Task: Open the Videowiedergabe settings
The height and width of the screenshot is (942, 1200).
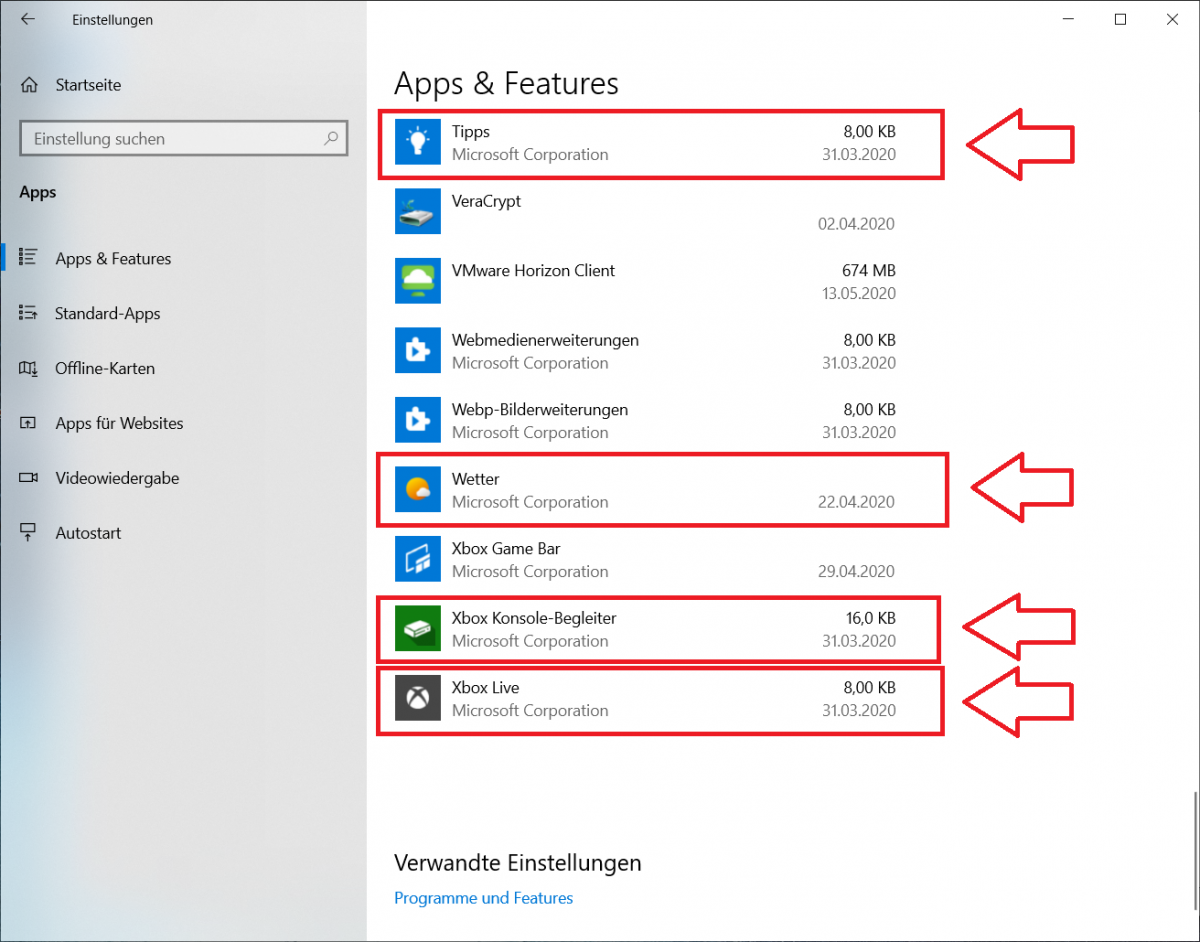Action: [x=117, y=478]
